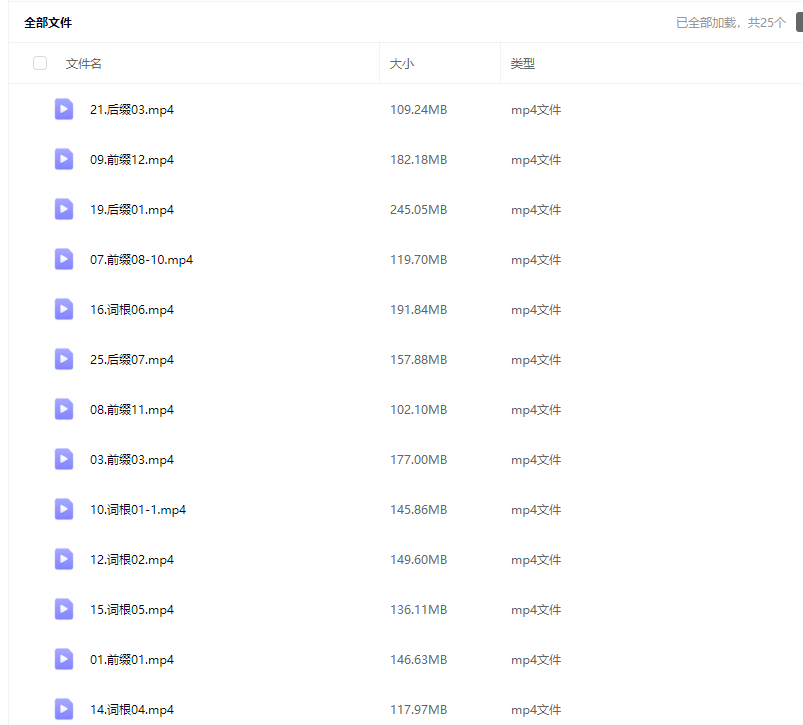The image size is (803, 725).
Task: Sort by the 大小 column header
Action: [402, 63]
